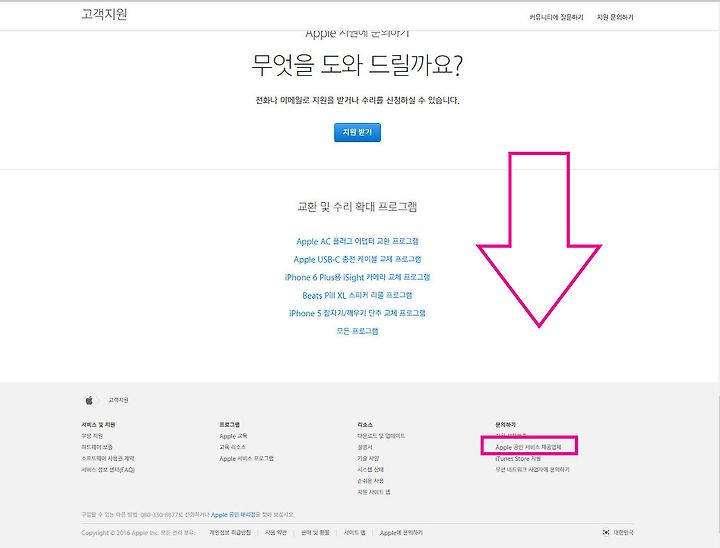Click the 모든 프로그램 link

coord(357,331)
